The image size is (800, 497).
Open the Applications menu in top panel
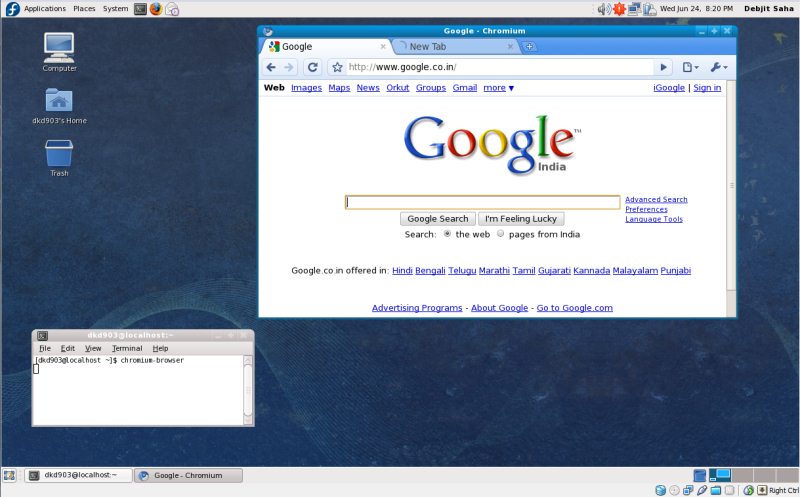44,9
